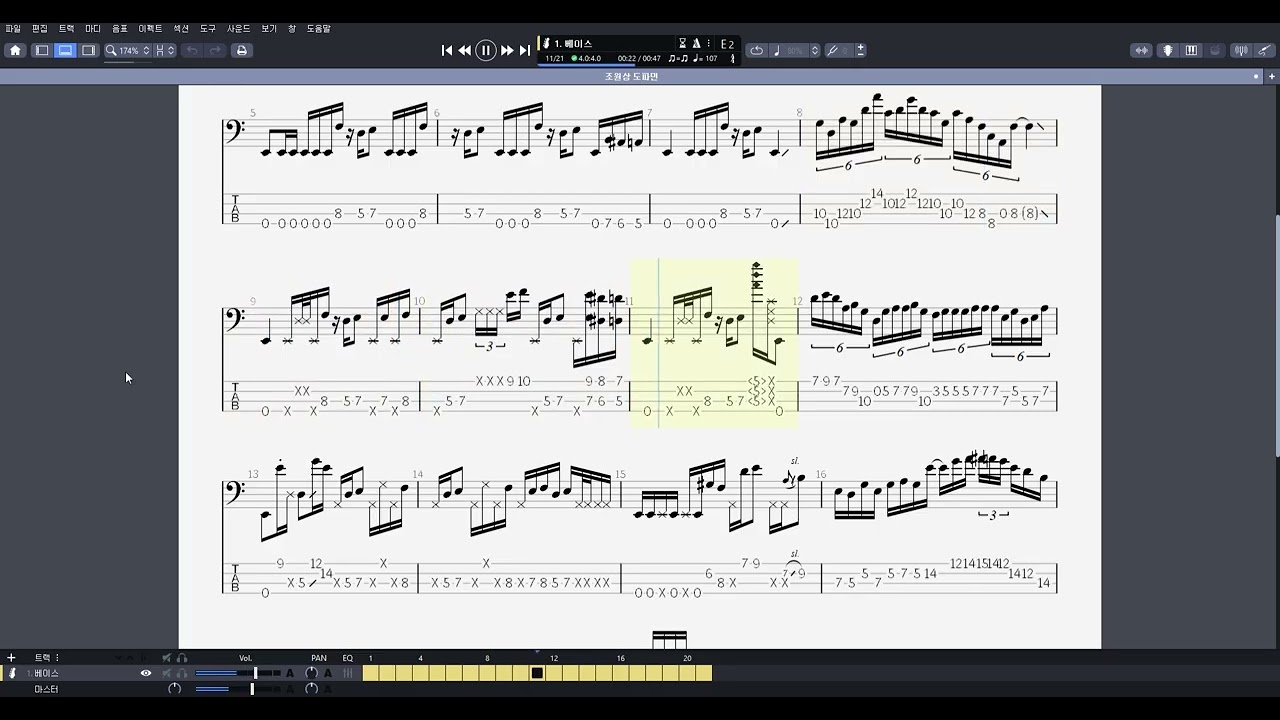Open the metronome options dots menu
The height and width of the screenshot is (720, 1280).
click(709, 44)
